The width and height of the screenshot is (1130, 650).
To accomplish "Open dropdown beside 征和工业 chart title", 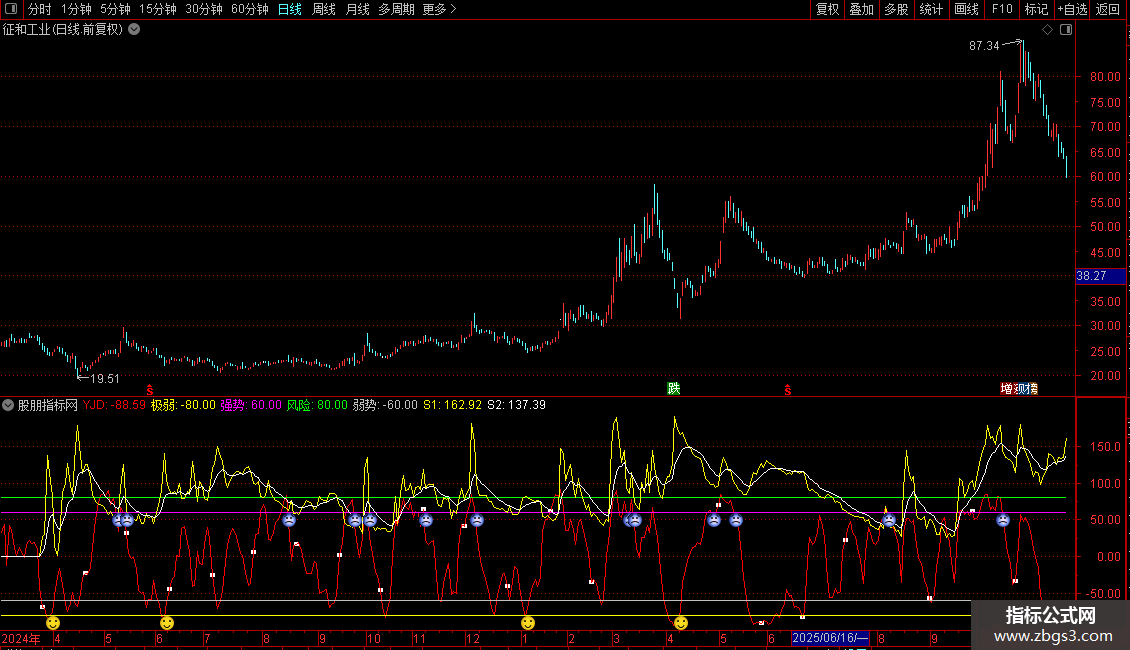I will [134, 30].
